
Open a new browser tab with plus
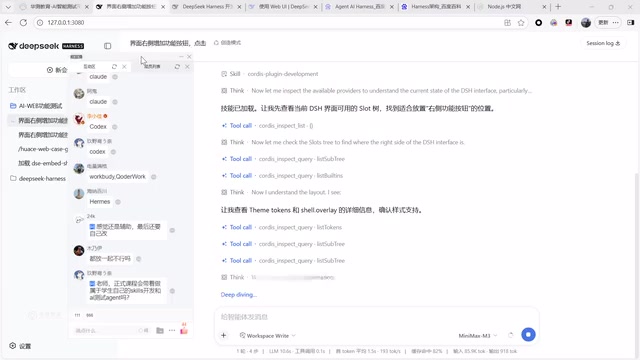(x=558, y=7)
